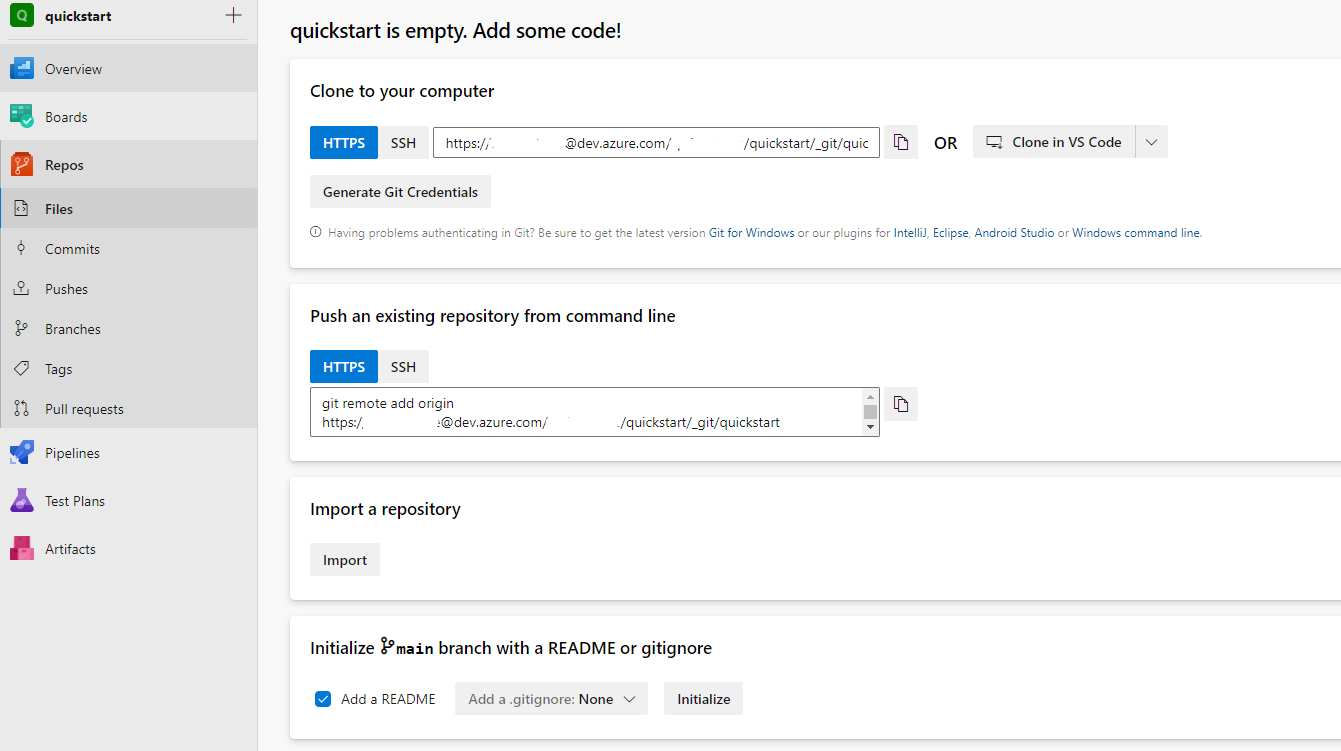Click the Overview icon in the sidebar
Screen dimensions: 1341x751
tap(22, 69)
